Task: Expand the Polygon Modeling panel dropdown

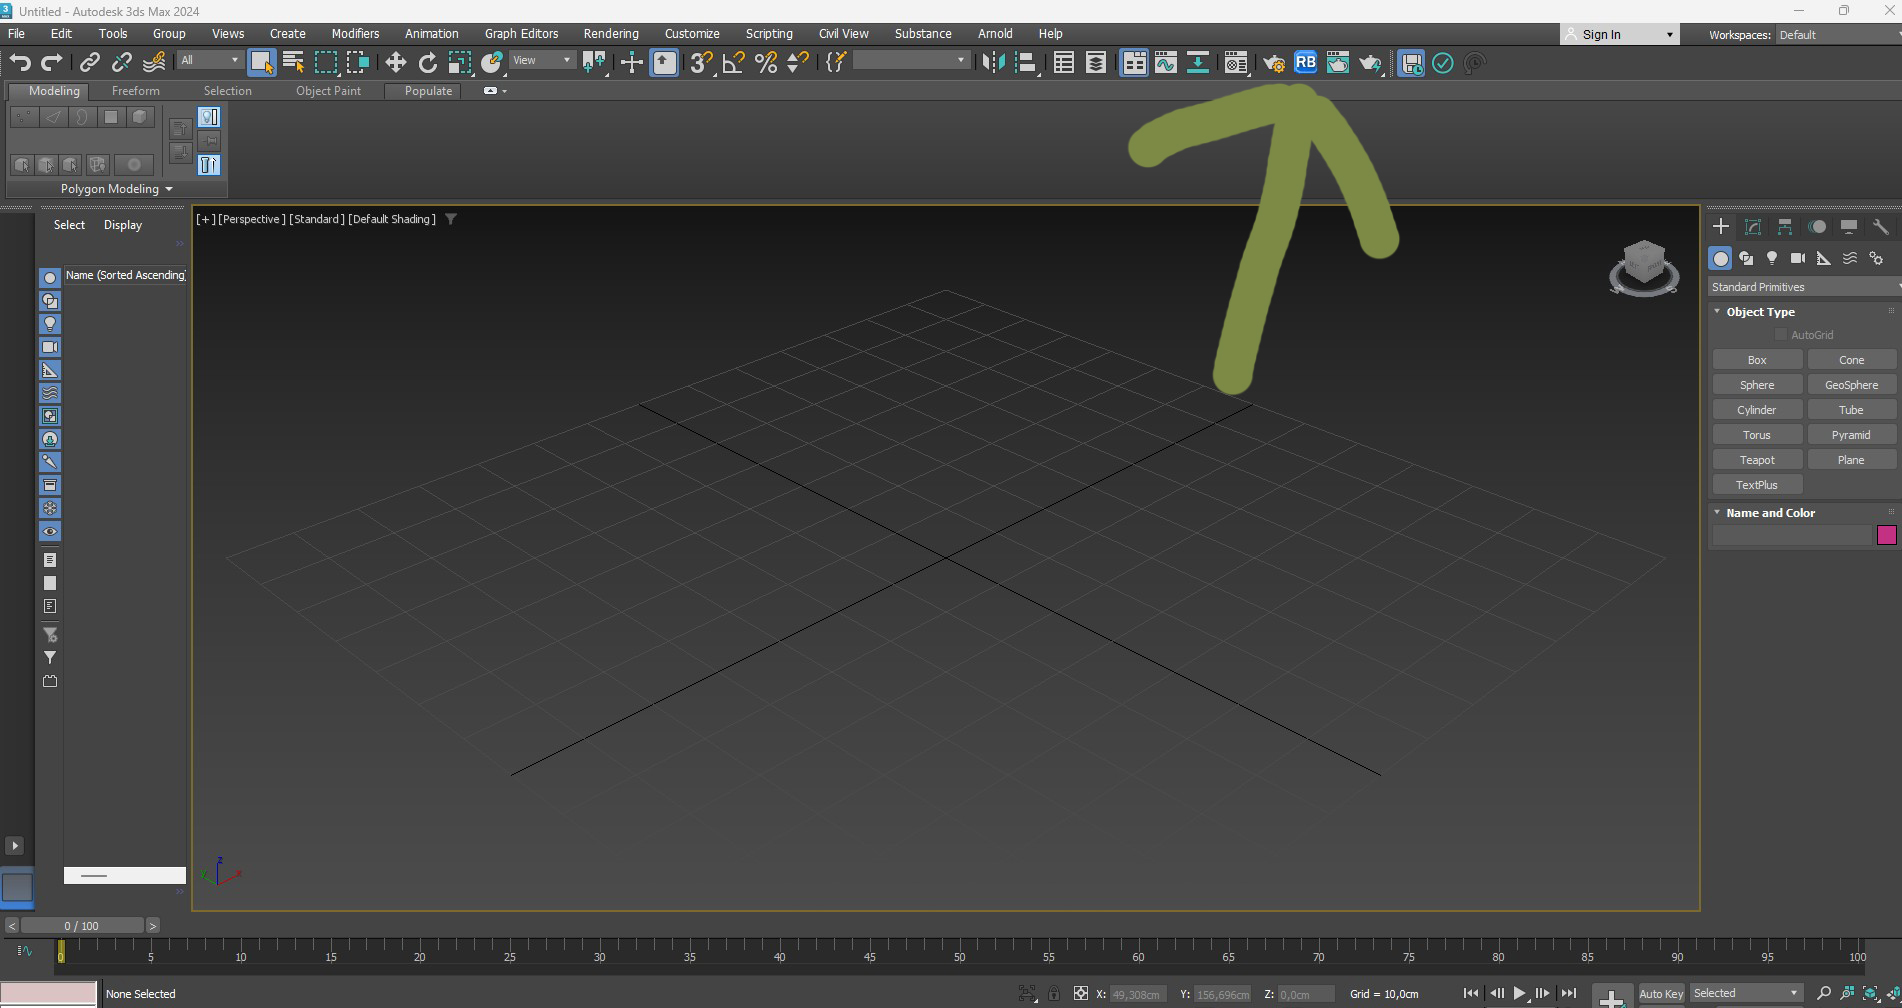Action: tap(117, 189)
